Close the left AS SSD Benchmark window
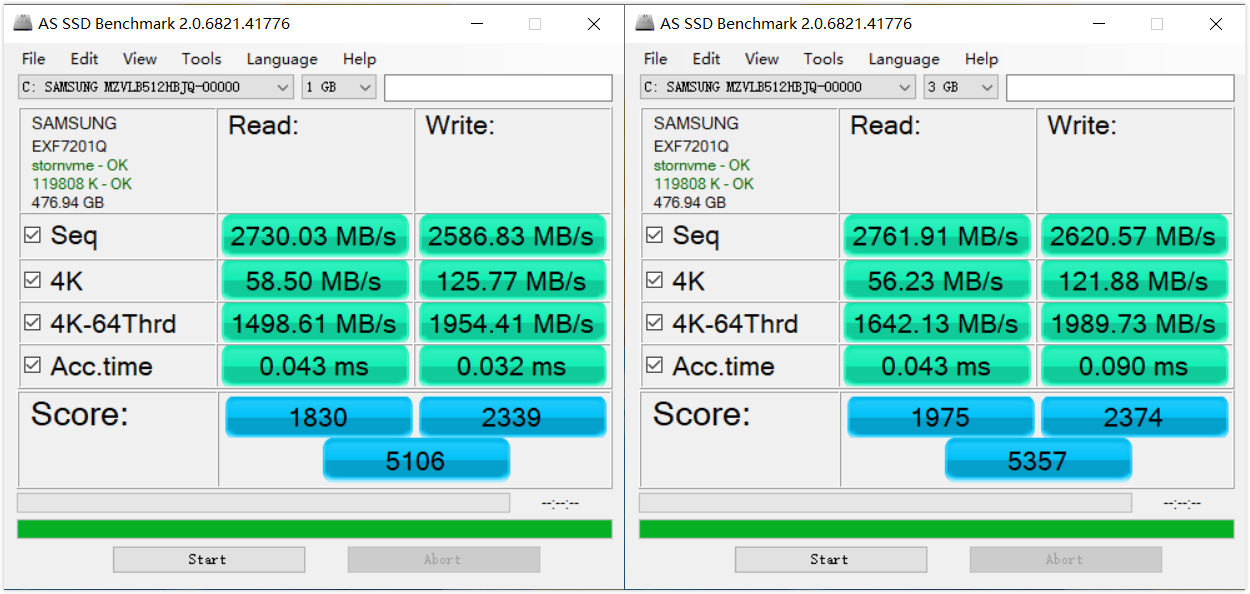Image resolution: width=1250 pixels, height=594 pixels. 594,24
